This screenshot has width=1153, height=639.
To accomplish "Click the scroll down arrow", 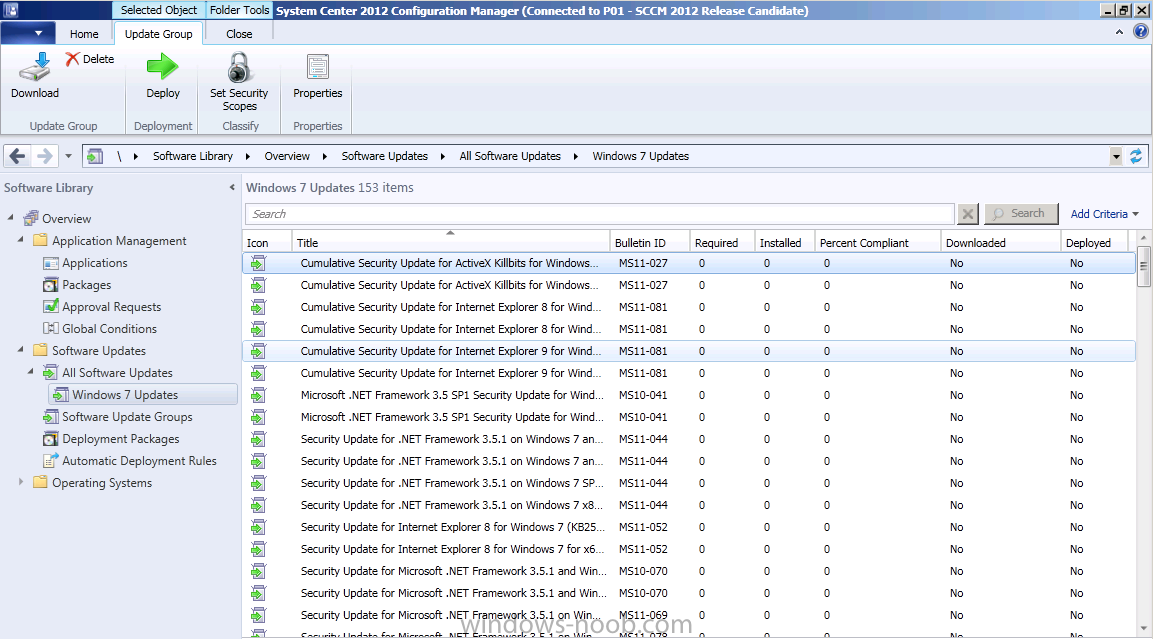I will pos(1143,628).
